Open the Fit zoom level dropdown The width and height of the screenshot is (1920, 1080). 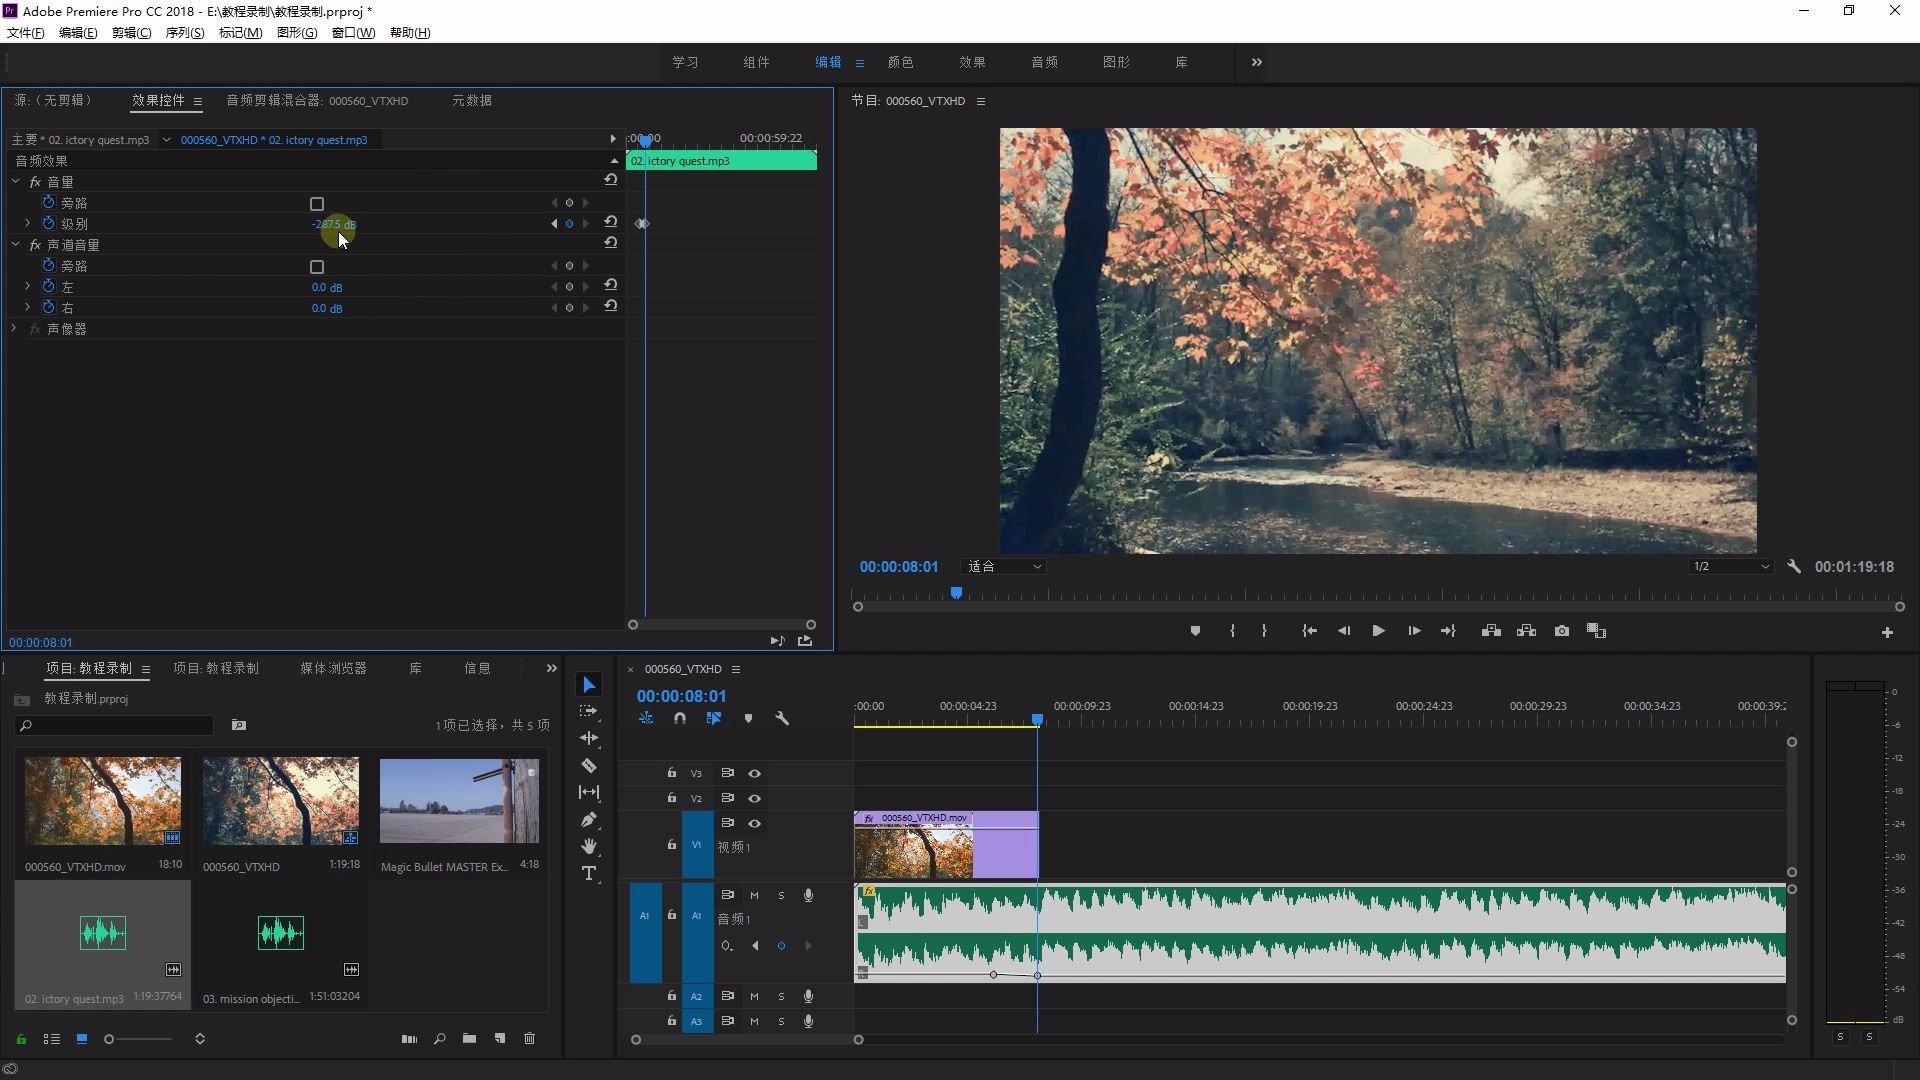[1004, 567]
